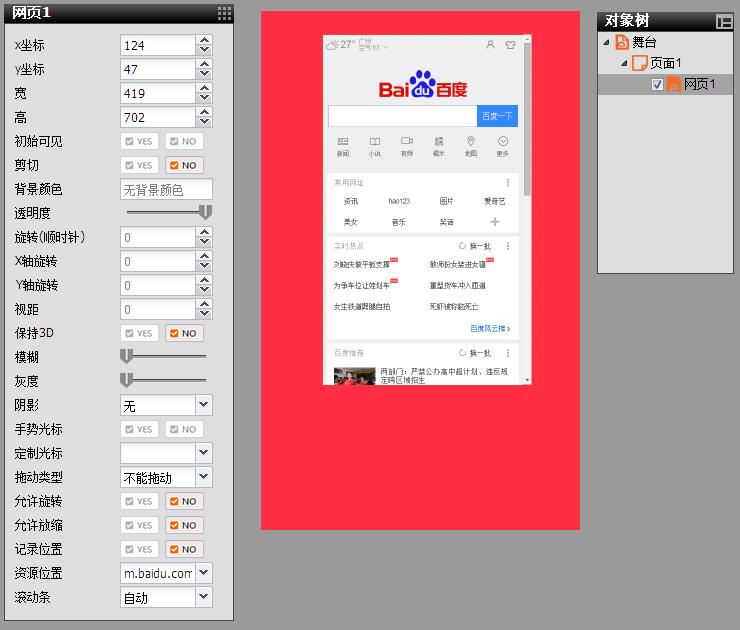Click 换一批 in 百度推荐 section
This screenshot has height=630, width=740.
480,353
